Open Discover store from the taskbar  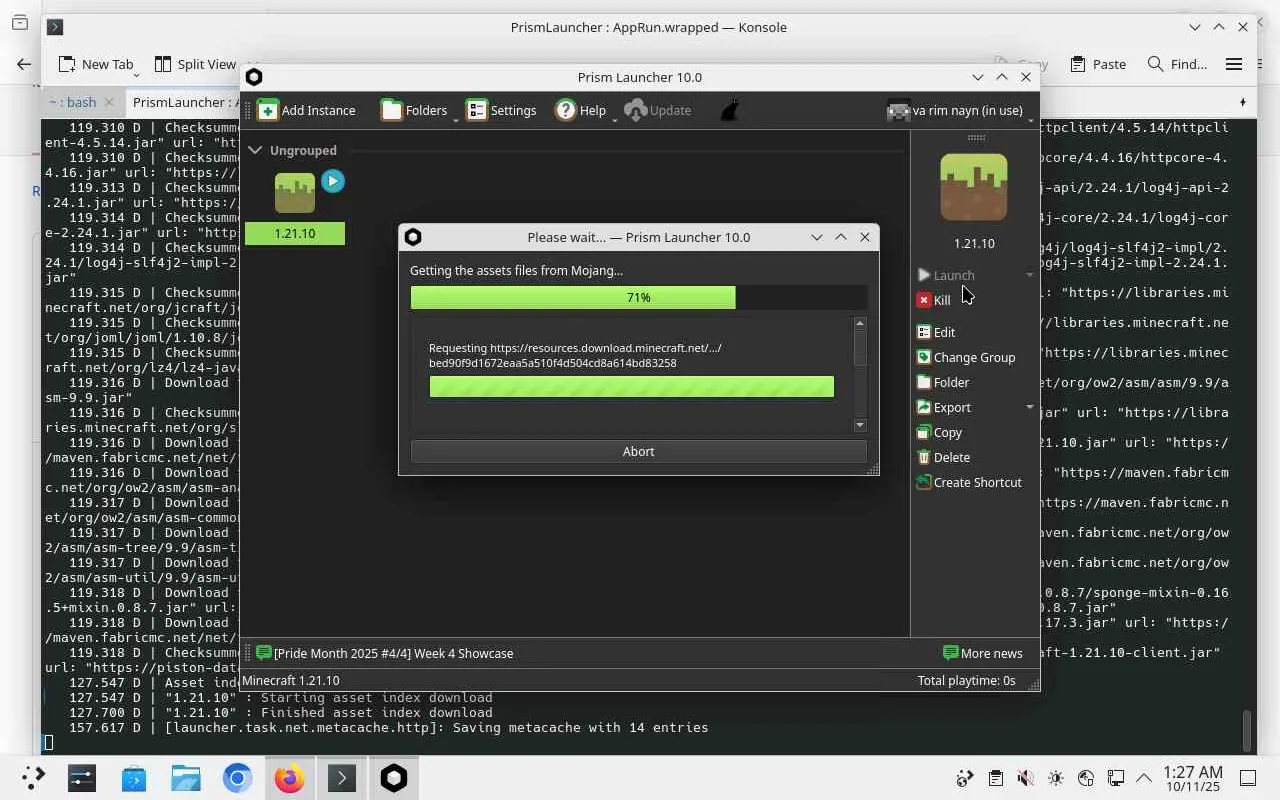click(134, 778)
